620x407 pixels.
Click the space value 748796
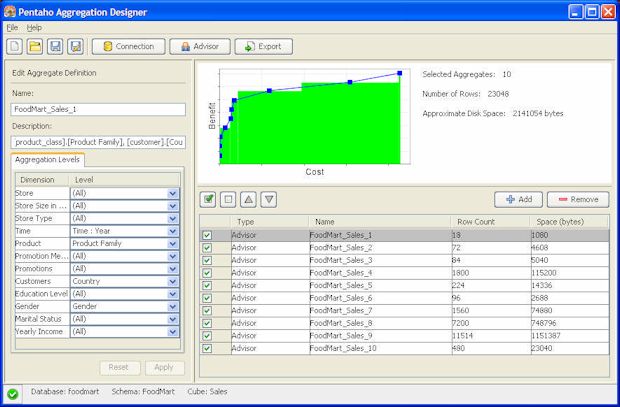(544, 323)
